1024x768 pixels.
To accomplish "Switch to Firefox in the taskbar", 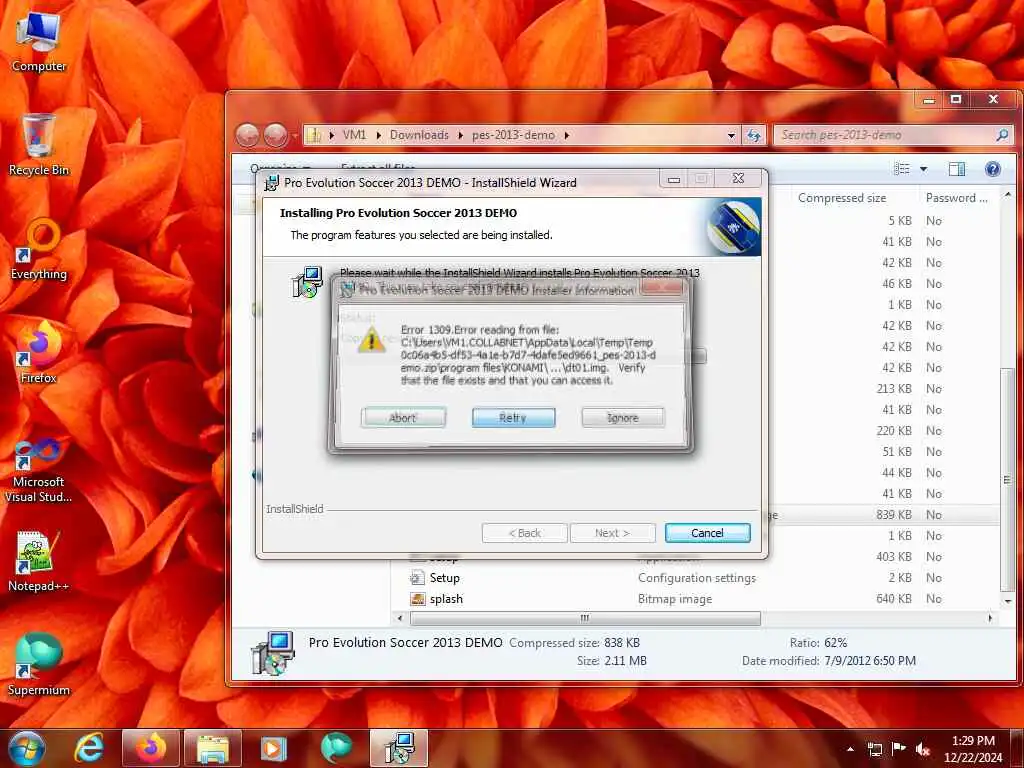I will pyautogui.click(x=151, y=748).
